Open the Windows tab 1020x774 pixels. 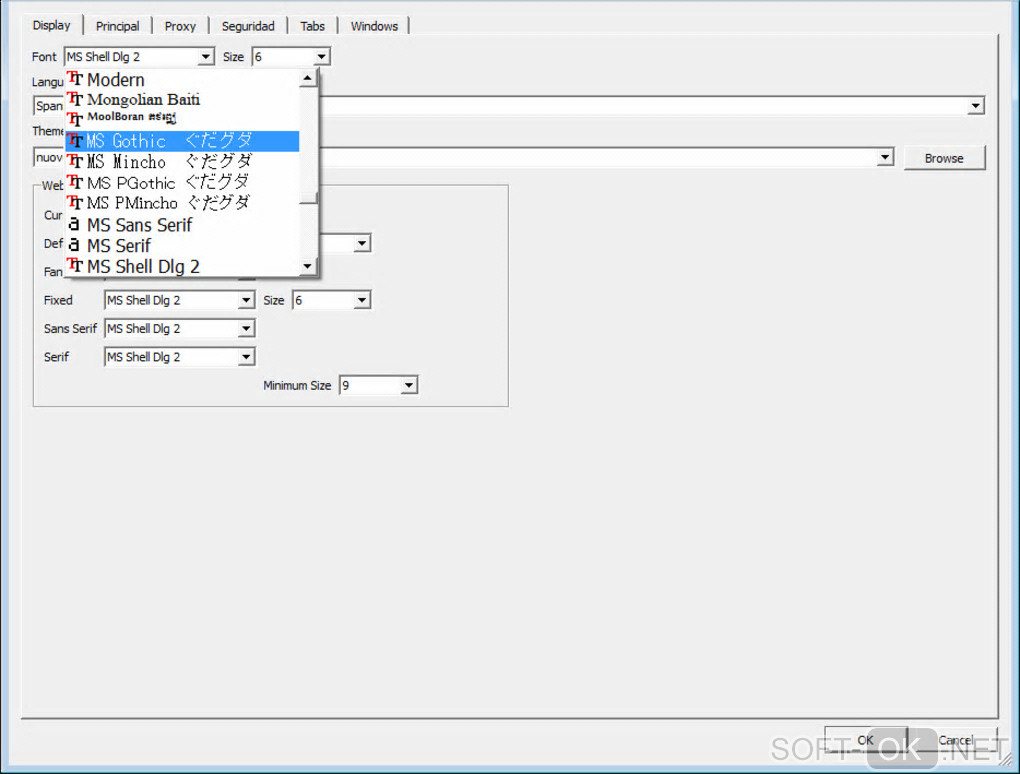pyautogui.click(x=374, y=26)
